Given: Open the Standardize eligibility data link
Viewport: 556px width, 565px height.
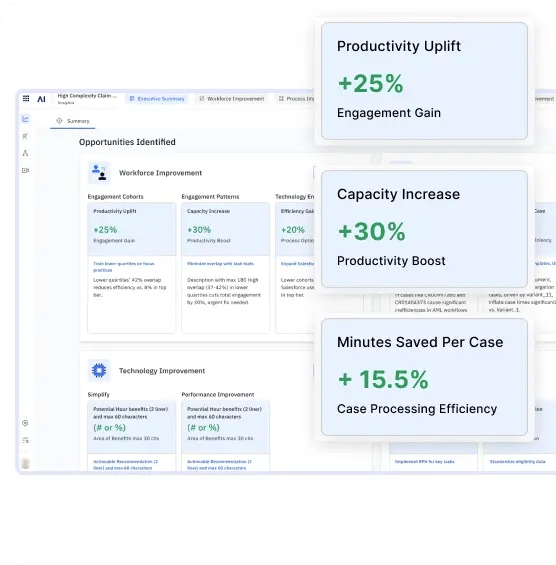Looking at the screenshot, I should point(517,462).
